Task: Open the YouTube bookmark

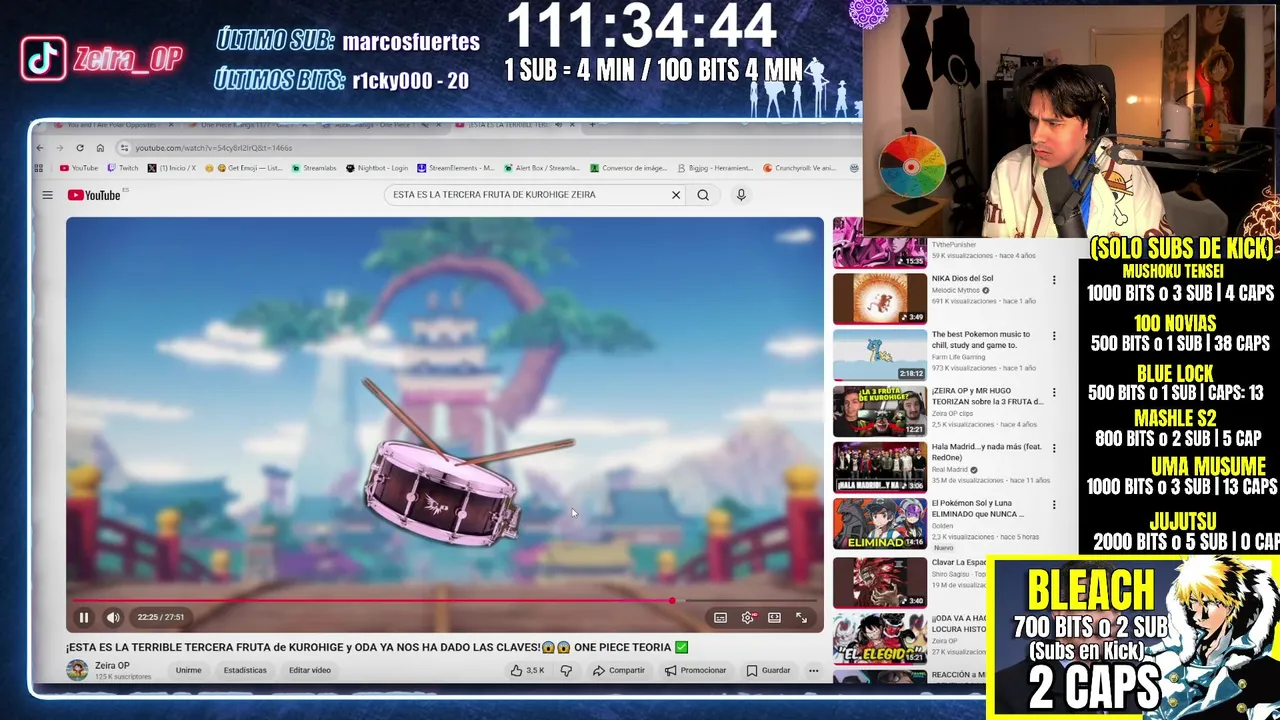Action: (79, 168)
